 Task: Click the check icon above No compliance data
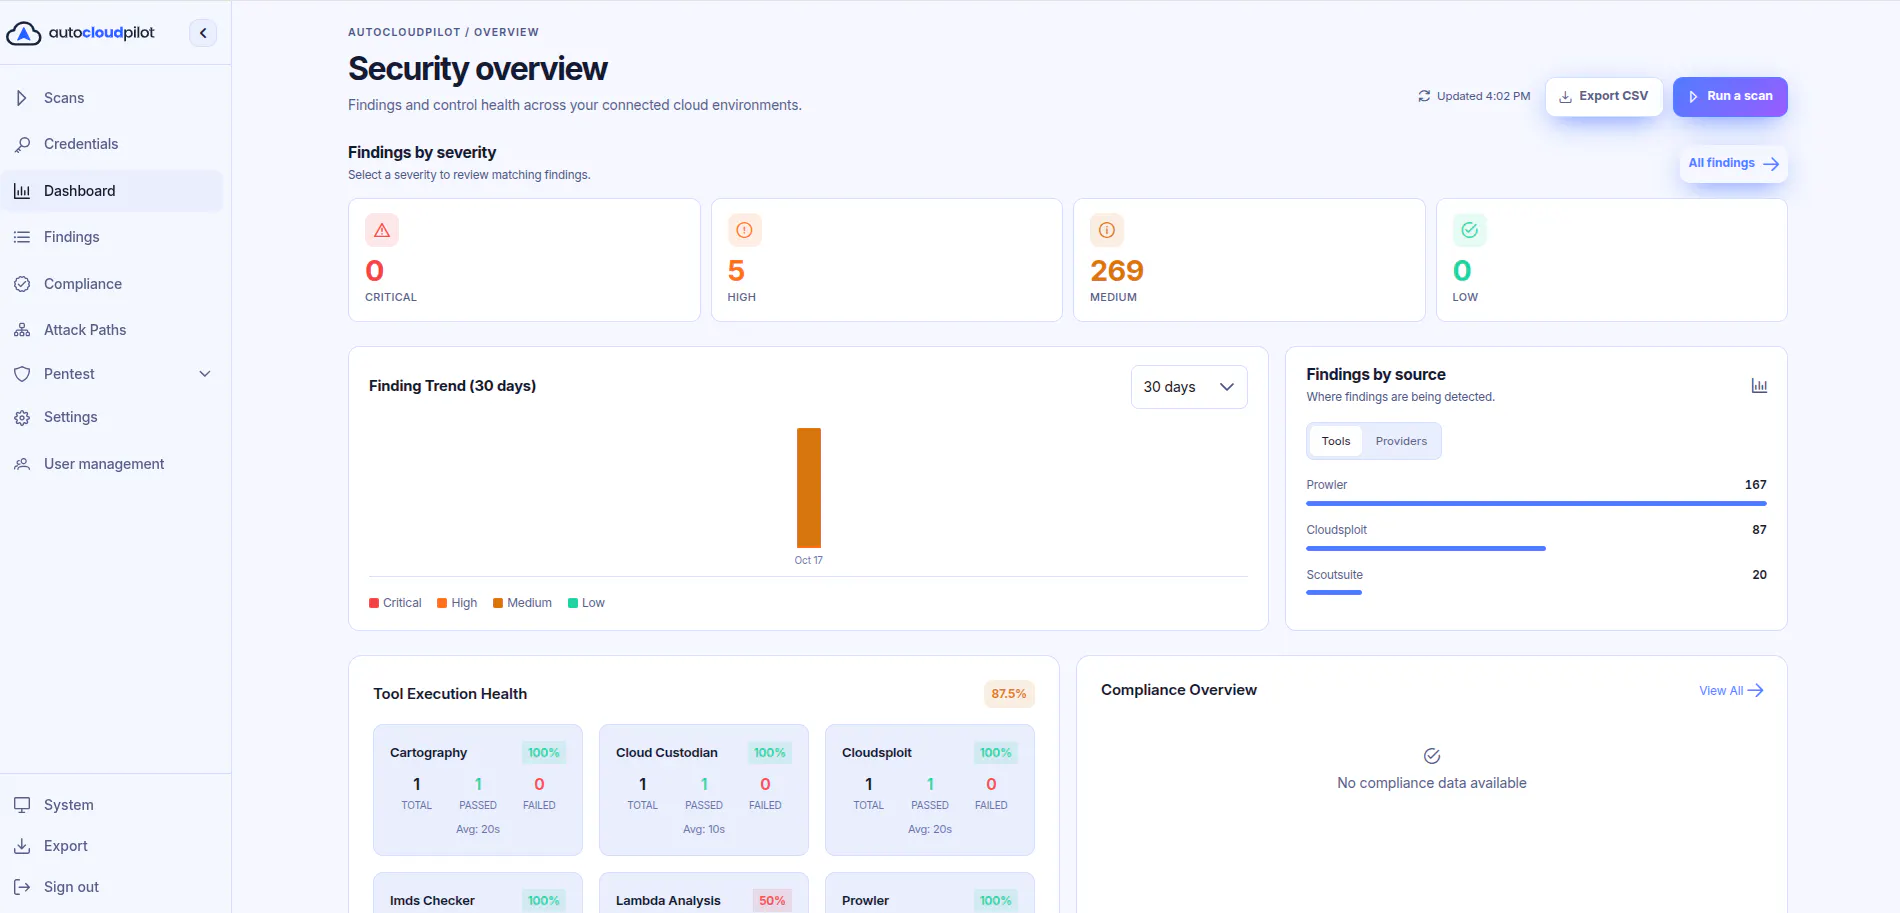[1432, 756]
